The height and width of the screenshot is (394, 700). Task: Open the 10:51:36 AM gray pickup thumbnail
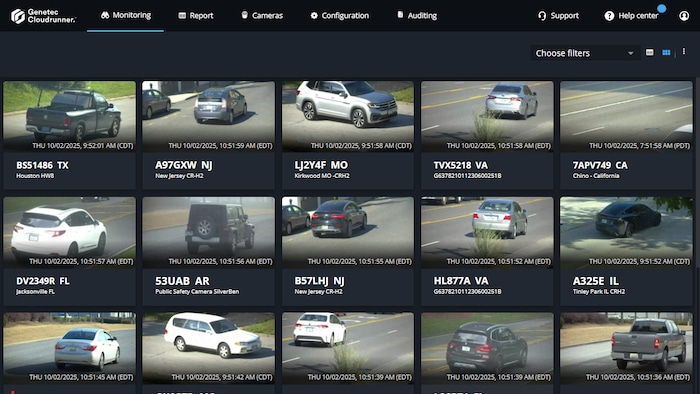[x=626, y=348]
